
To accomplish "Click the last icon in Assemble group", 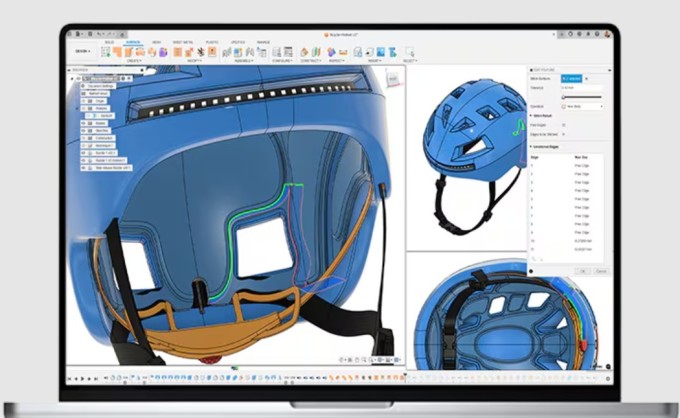I will (261, 52).
